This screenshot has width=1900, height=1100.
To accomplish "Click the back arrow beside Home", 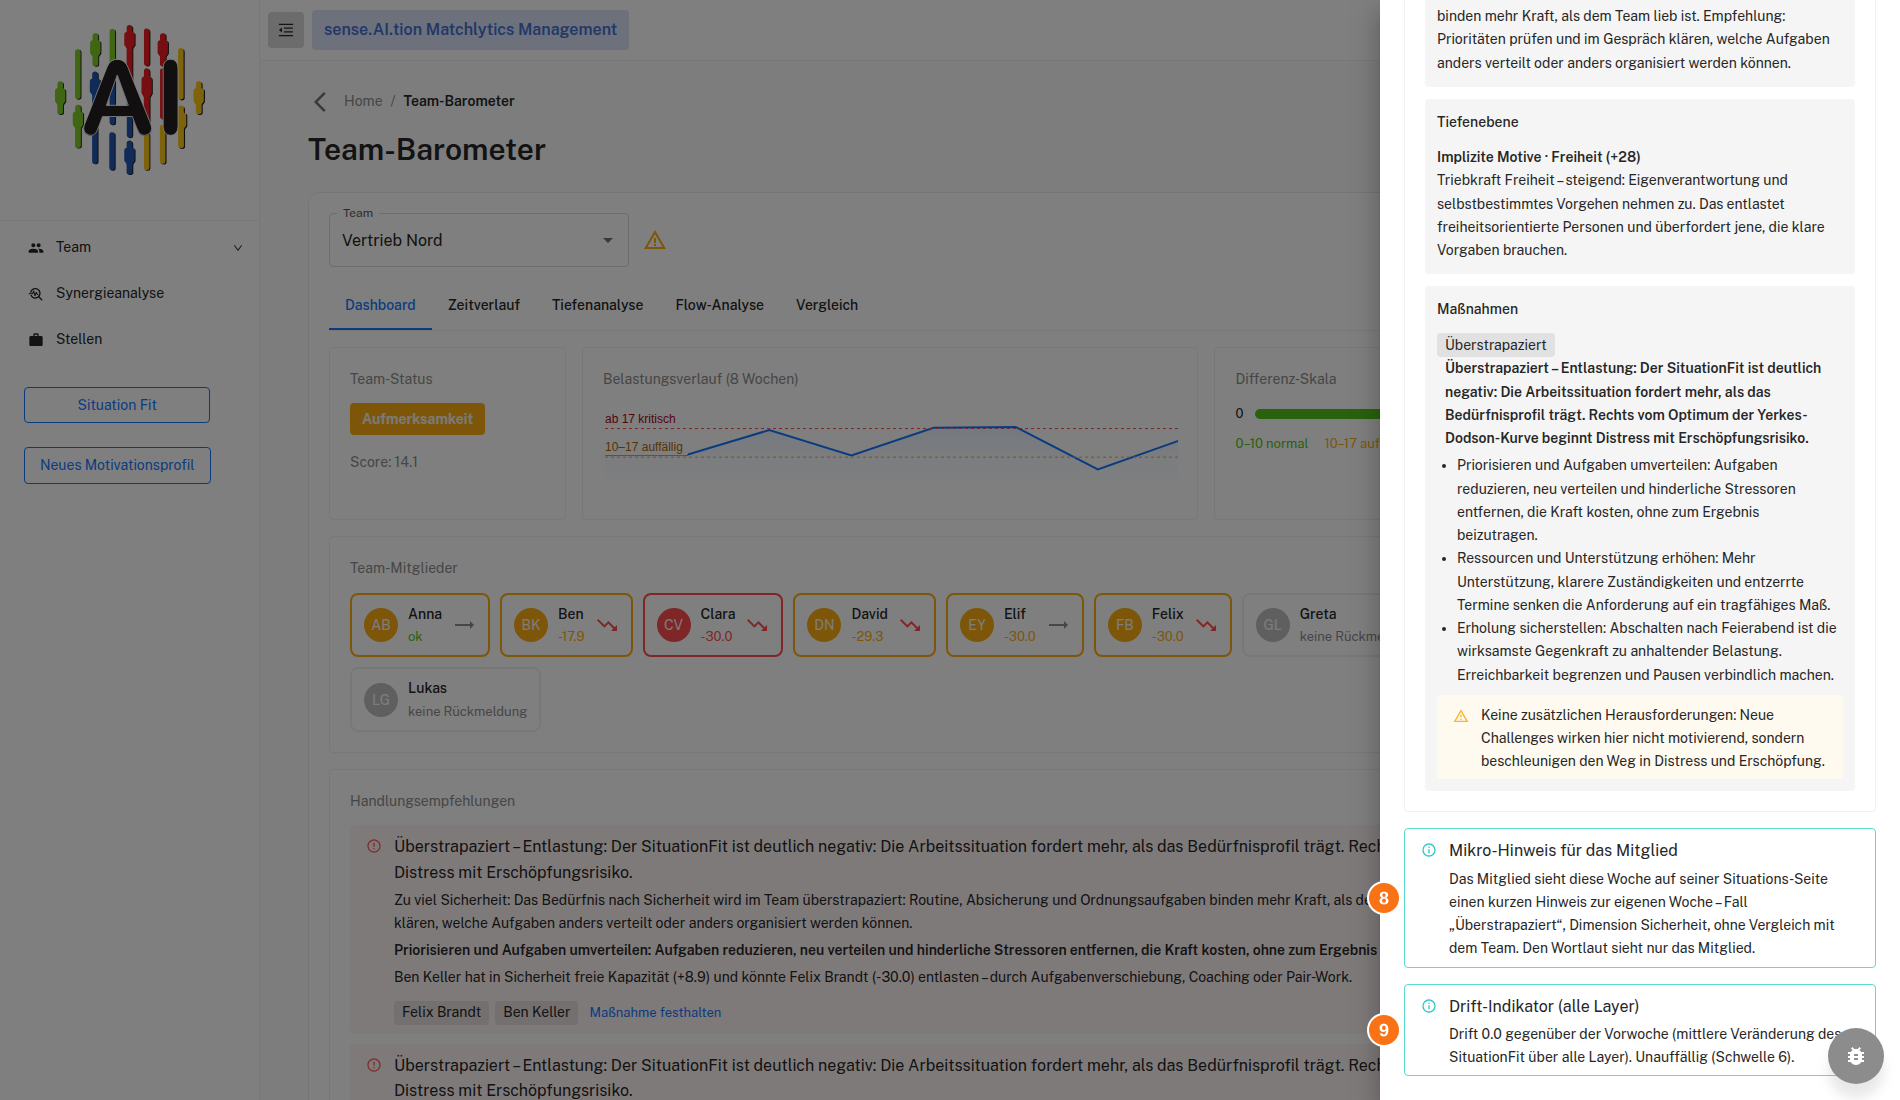I will [x=320, y=101].
